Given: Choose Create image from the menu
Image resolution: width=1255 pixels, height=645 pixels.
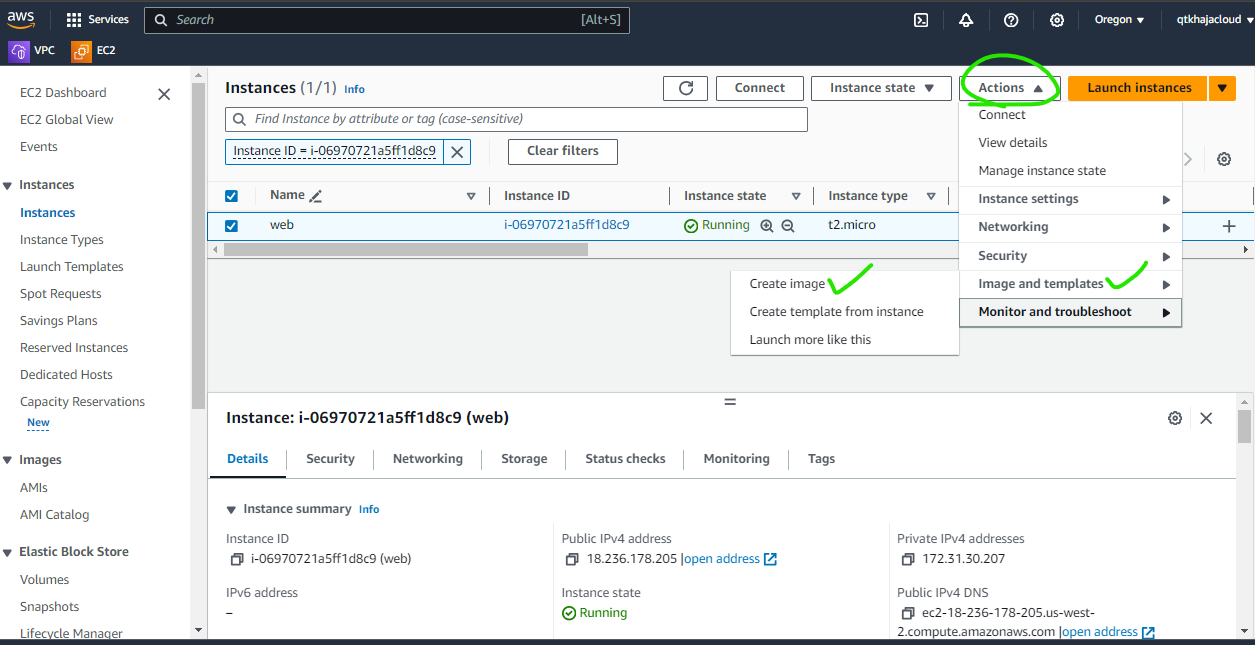Looking at the screenshot, I should [786, 283].
